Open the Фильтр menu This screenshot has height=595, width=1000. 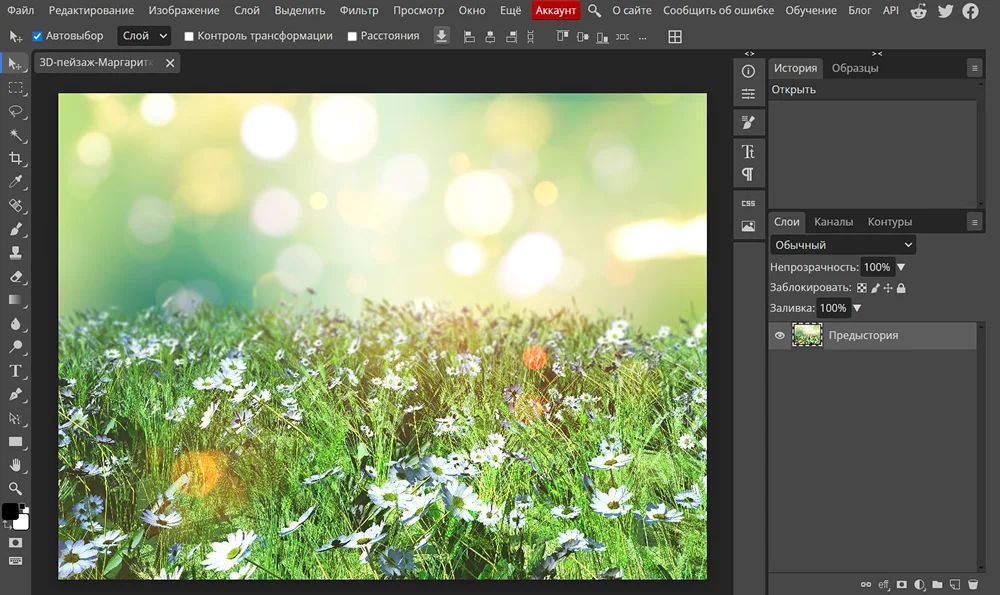coord(359,11)
